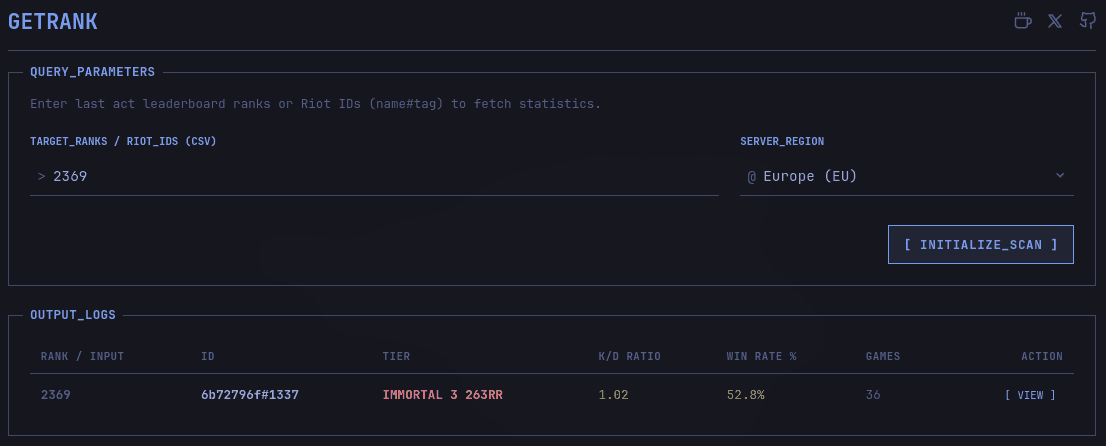Open the coffee donation icon

[1022, 21]
